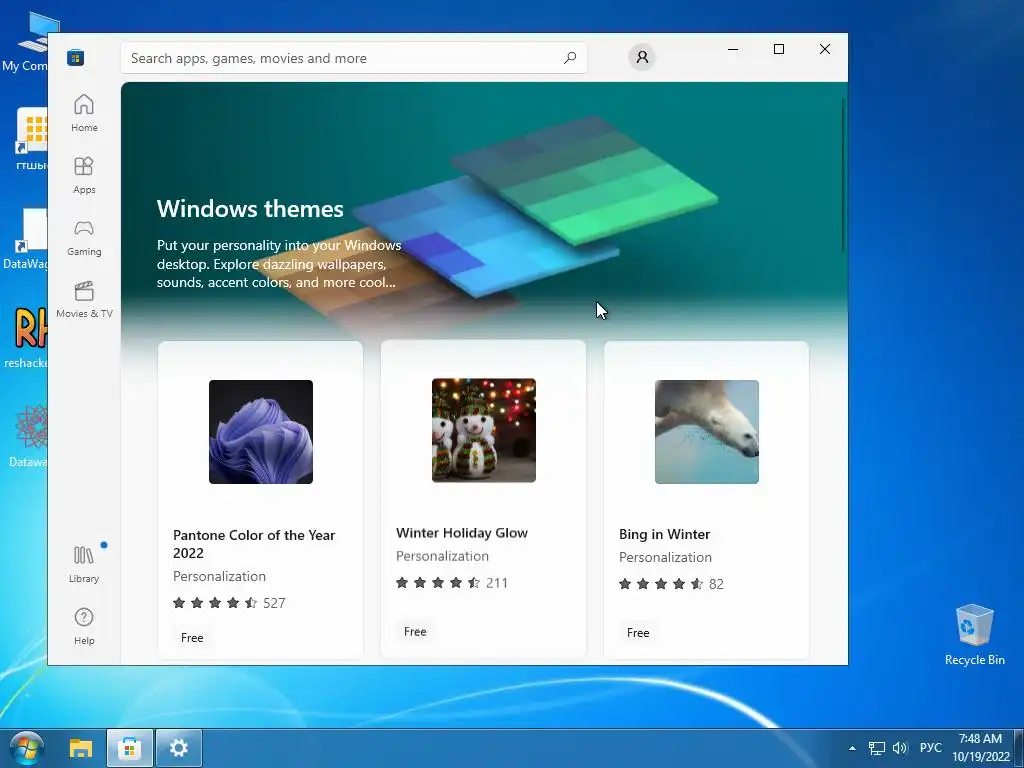
Task: Click the Bing in Winter title
Action: [664, 534]
